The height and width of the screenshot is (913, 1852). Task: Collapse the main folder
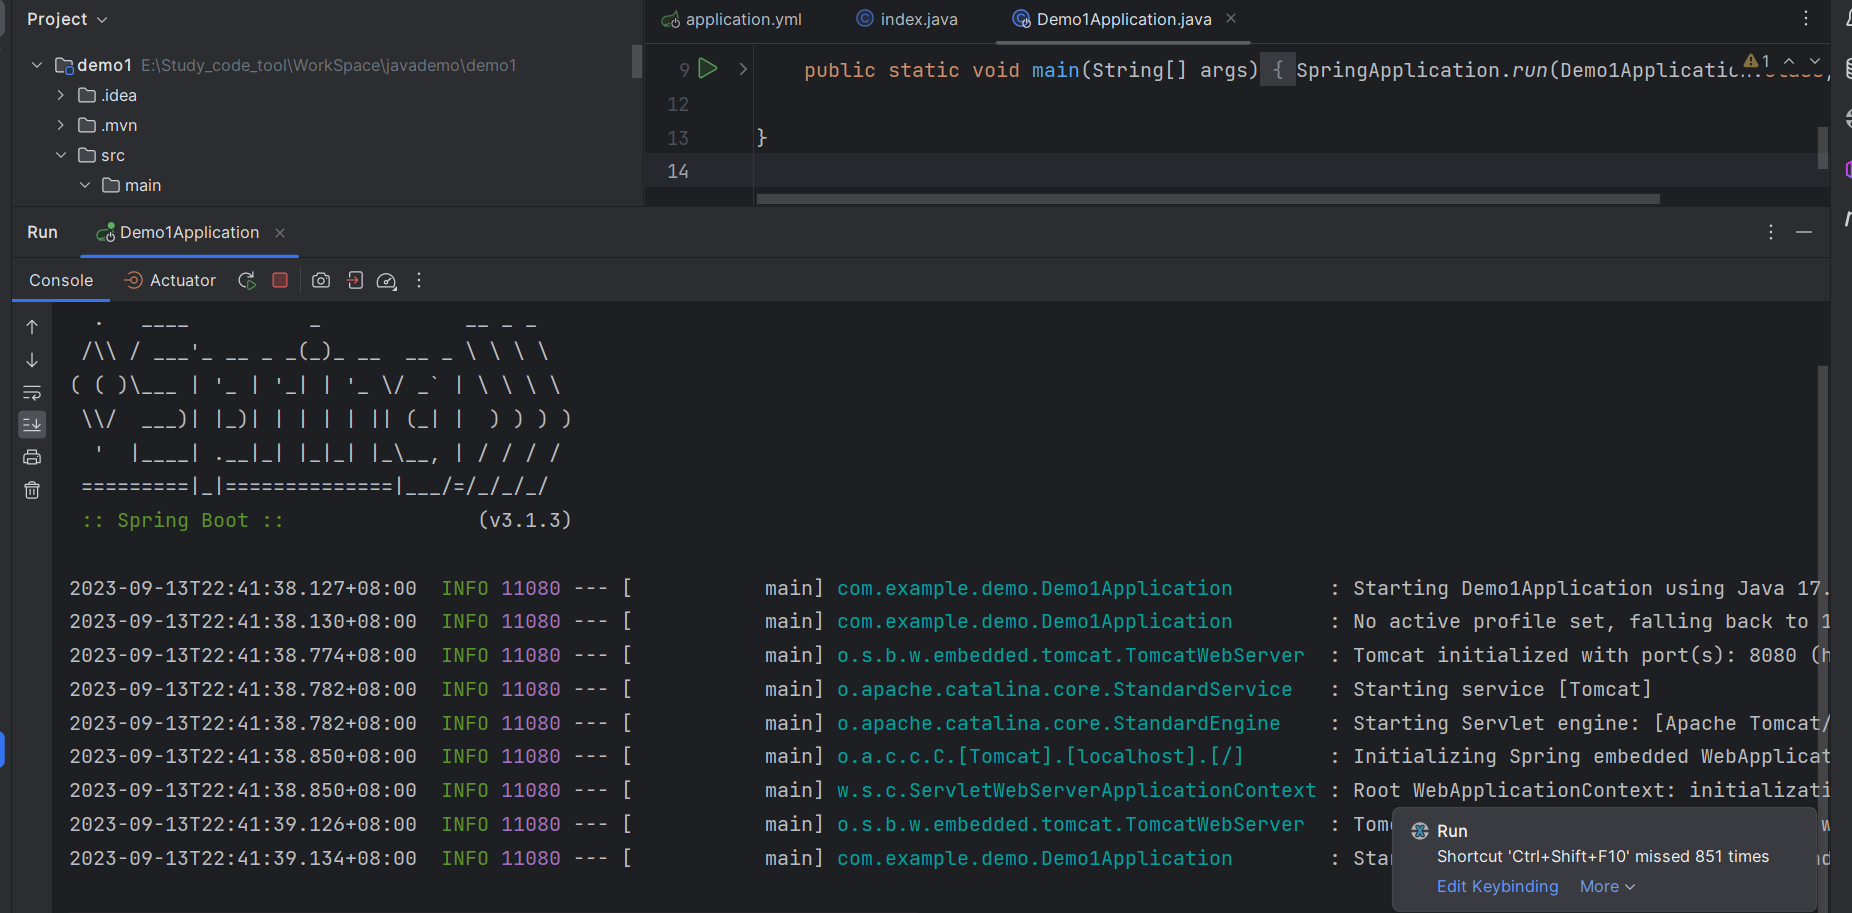(85, 185)
